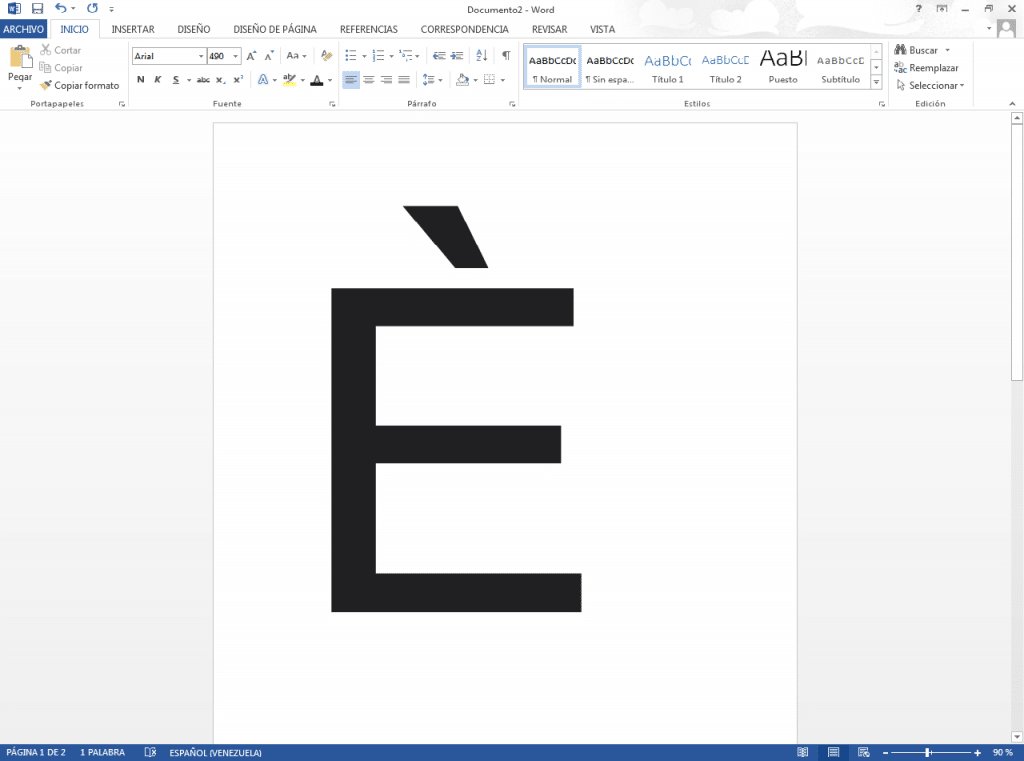
Task: Select the Título 1 style
Action: pyautogui.click(x=667, y=64)
